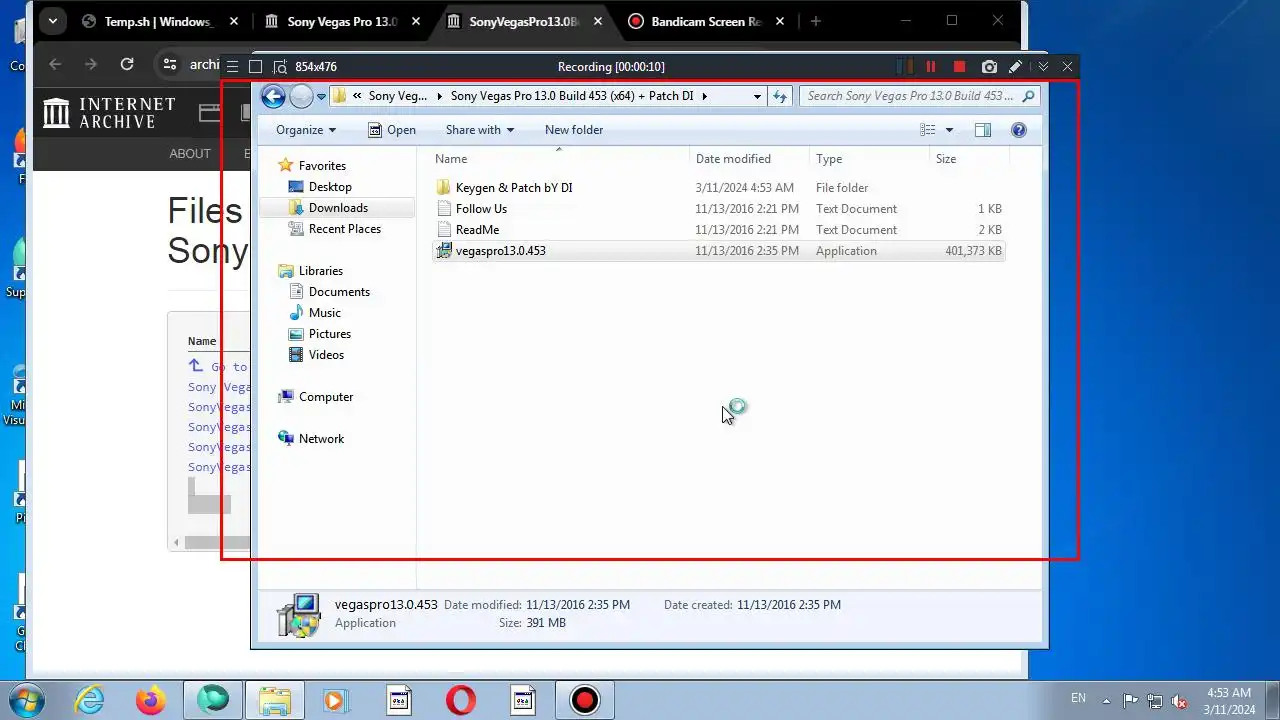This screenshot has width=1280, height=720.
Task: Stop recording with the red square button
Action: (959, 67)
